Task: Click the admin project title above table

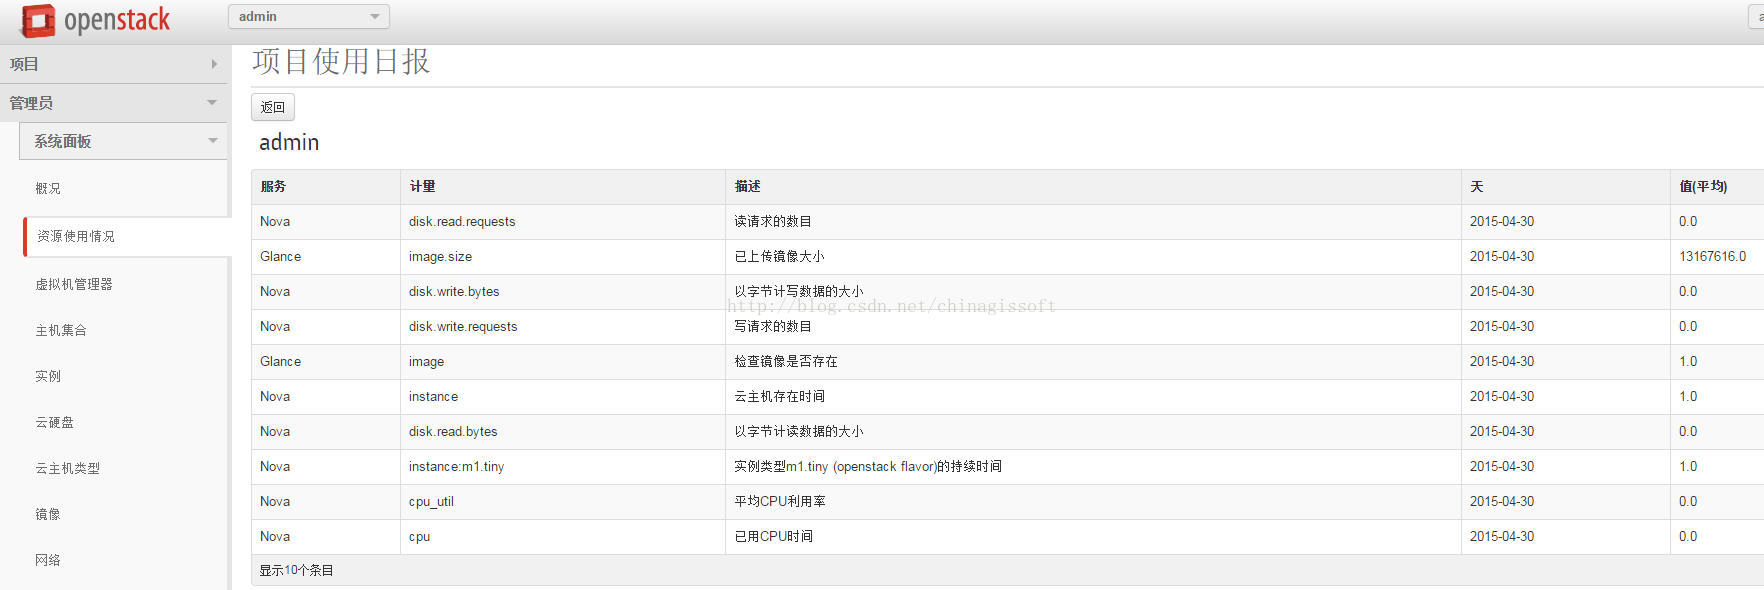Action: [x=289, y=143]
